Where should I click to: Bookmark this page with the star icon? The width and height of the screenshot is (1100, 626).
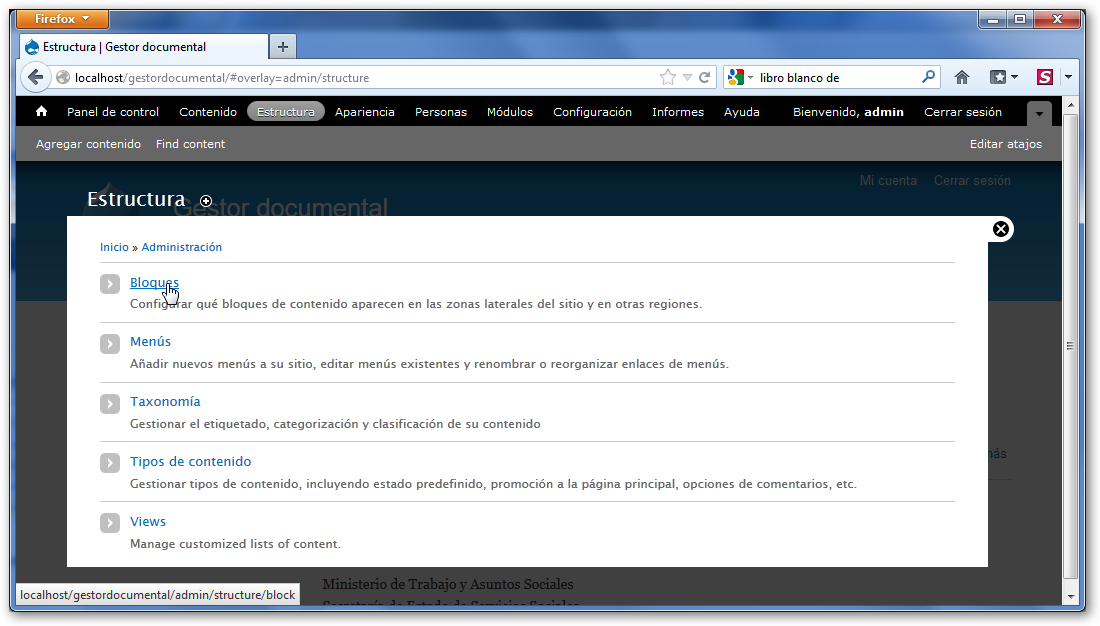[x=667, y=77]
